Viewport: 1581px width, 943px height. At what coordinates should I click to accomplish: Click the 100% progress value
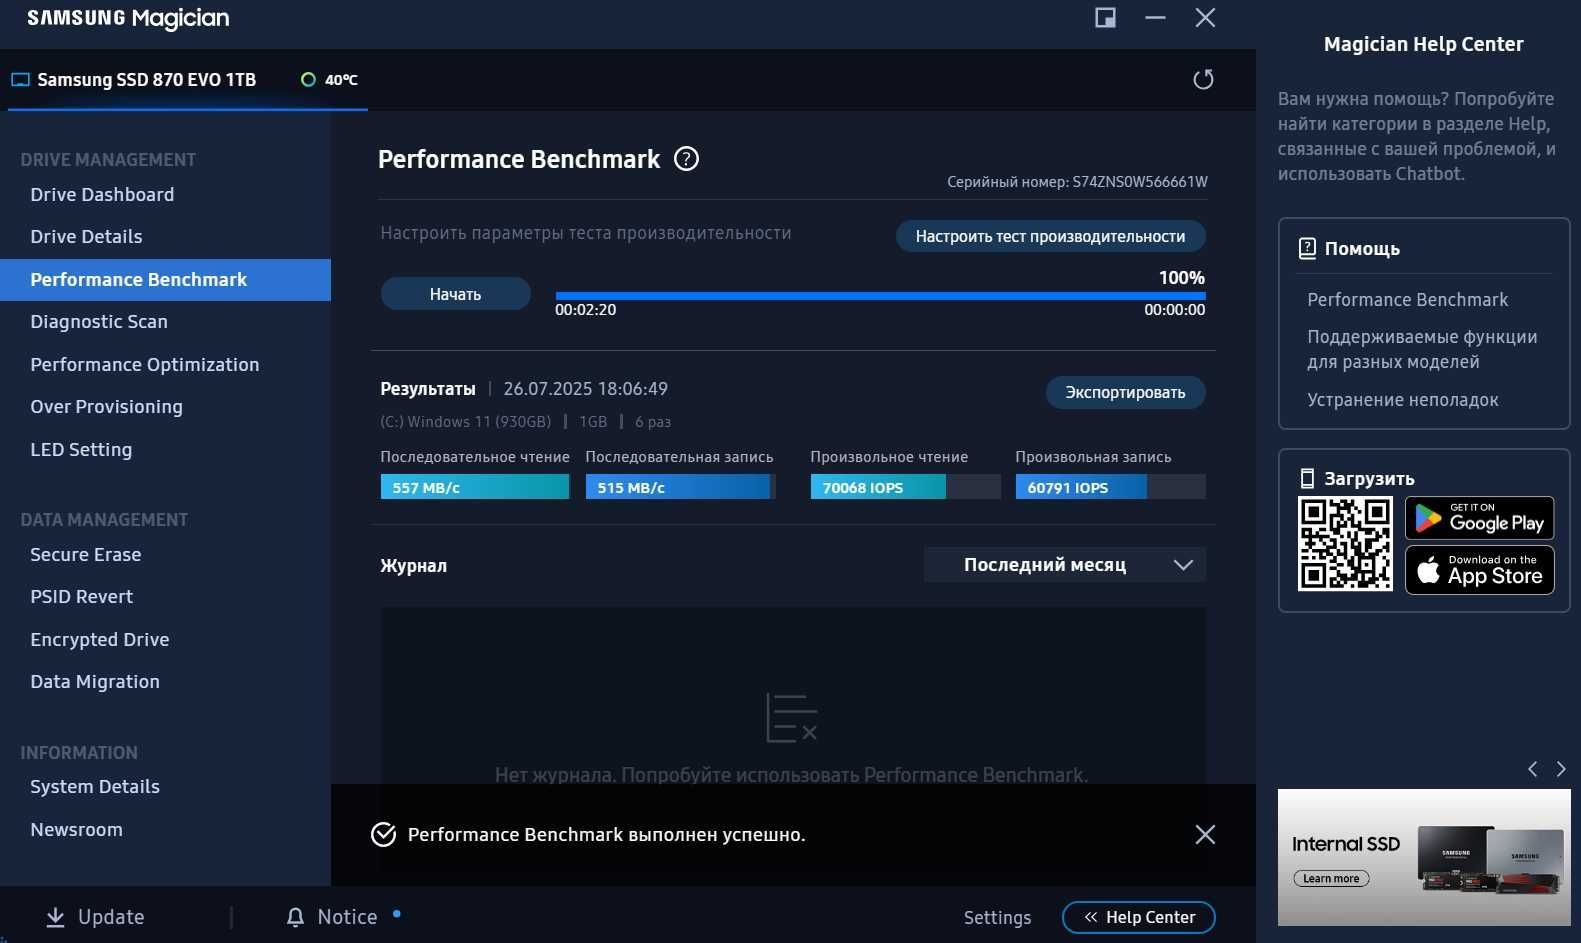pyautogui.click(x=1181, y=278)
